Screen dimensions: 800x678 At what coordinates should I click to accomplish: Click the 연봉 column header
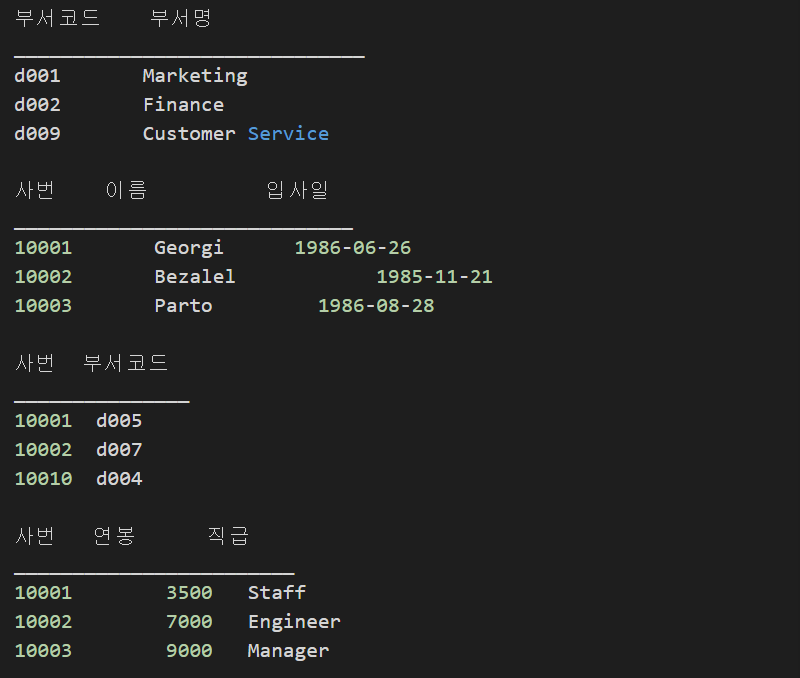tap(114, 536)
